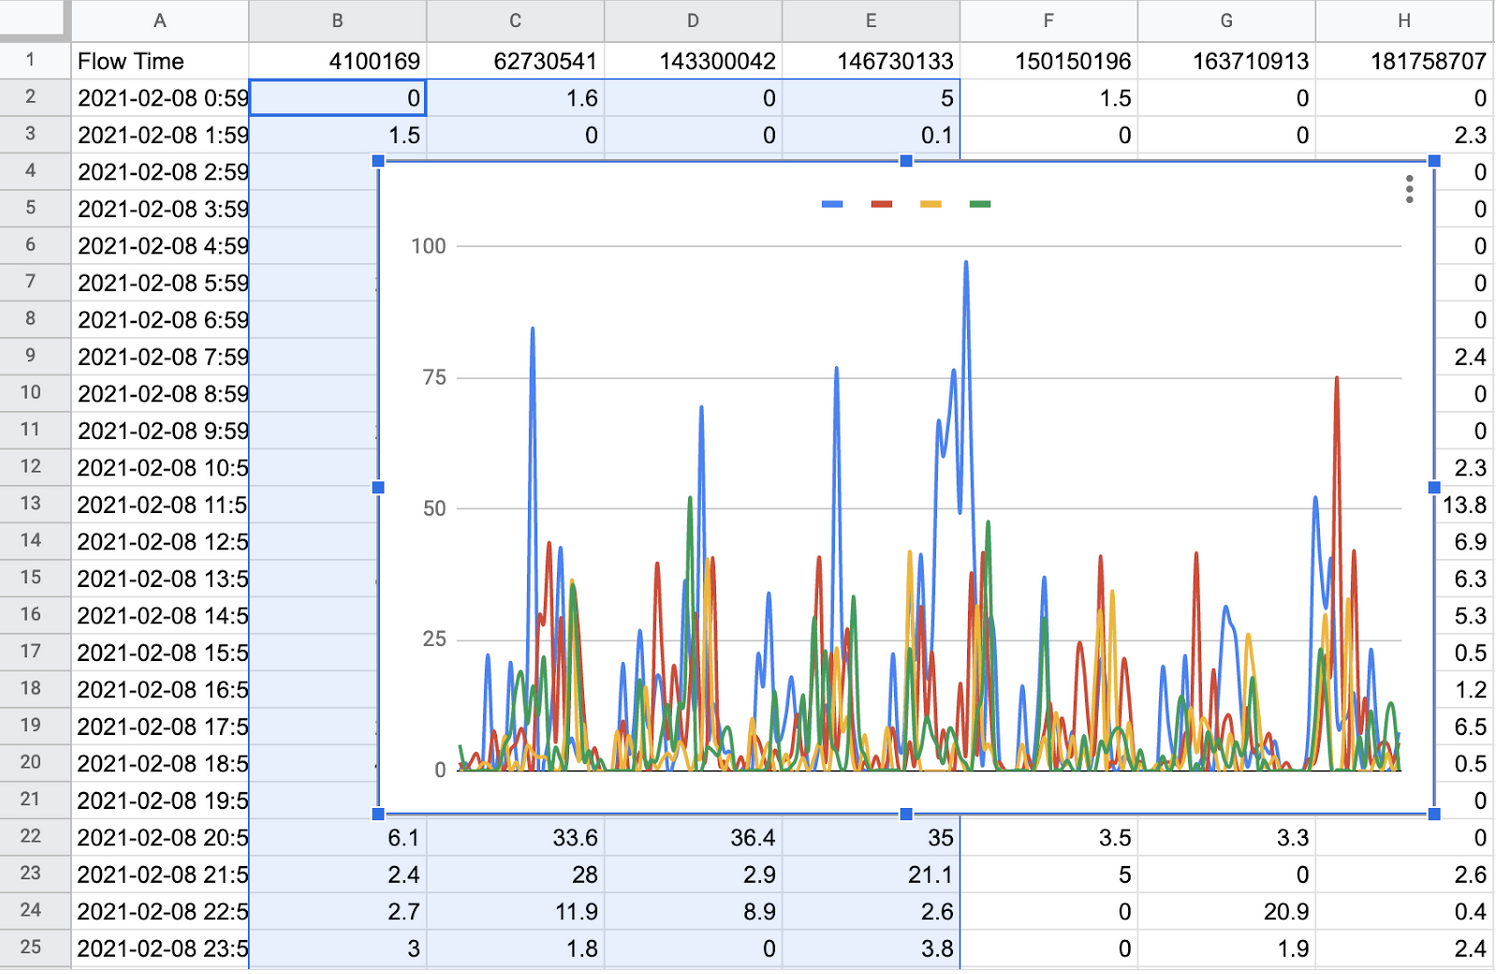This screenshot has width=1496, height=974.
Task: Click the chart's right-middle resize handle
Action: 1434,487
